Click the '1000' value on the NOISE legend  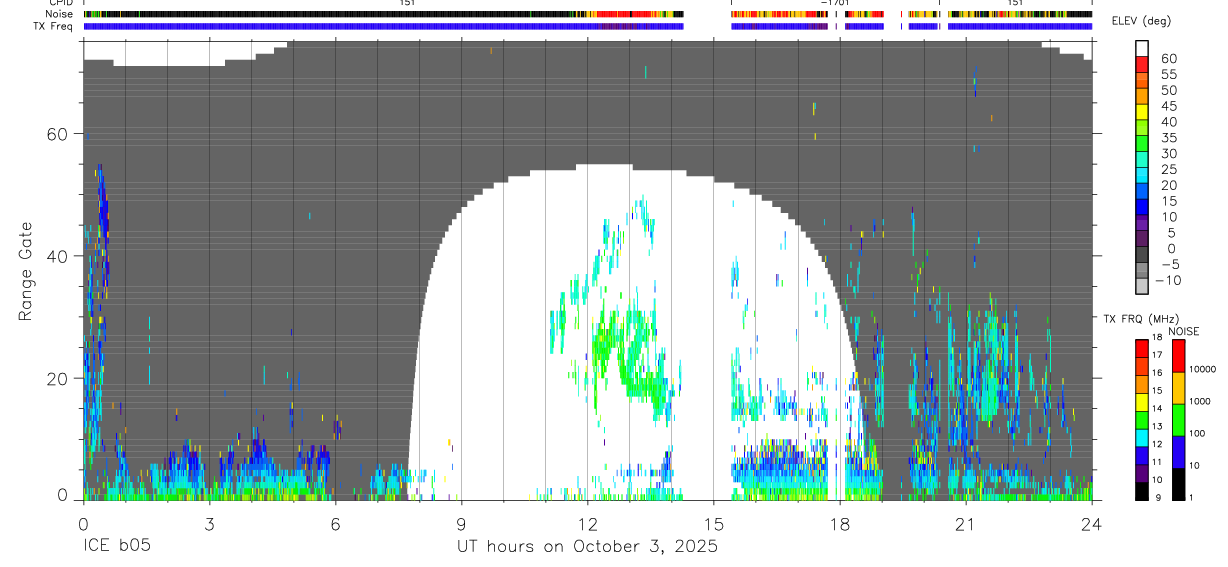[1200, 401]
